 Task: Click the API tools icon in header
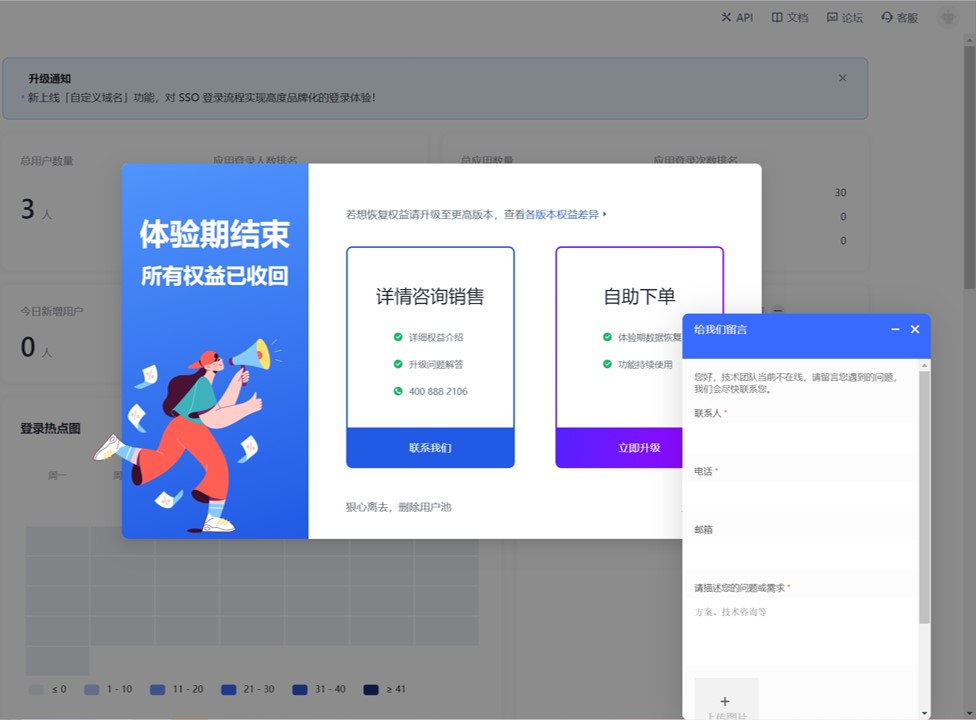pyautogui.click(x=726, y=18)
